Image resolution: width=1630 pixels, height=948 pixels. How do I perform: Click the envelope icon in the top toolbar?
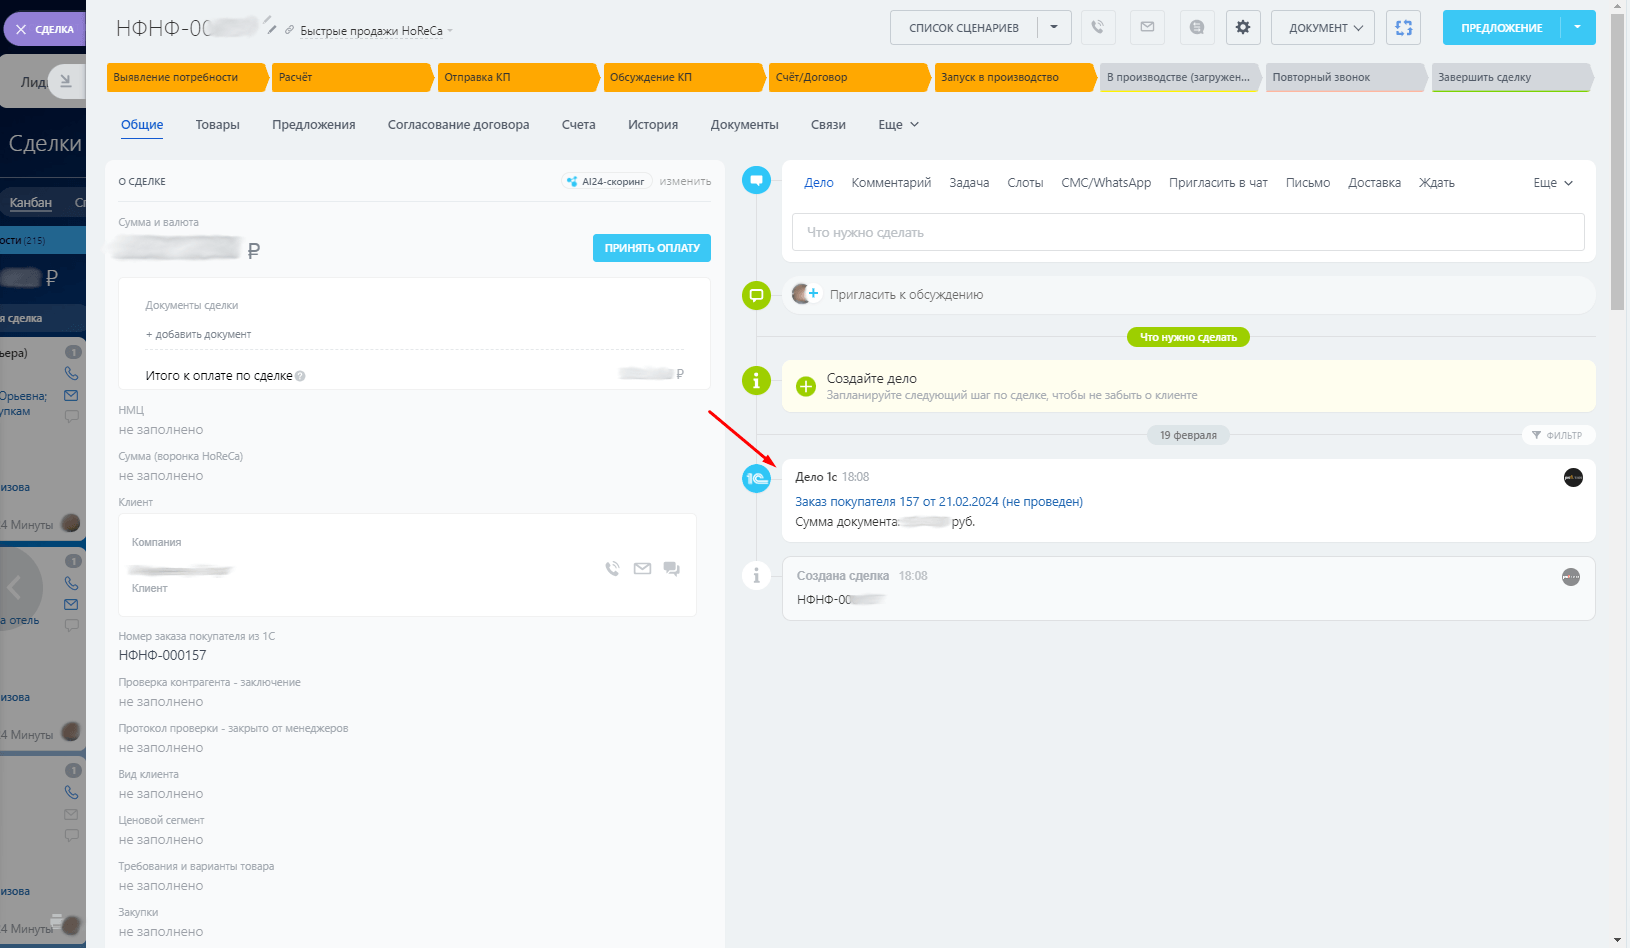point(1147,28)
